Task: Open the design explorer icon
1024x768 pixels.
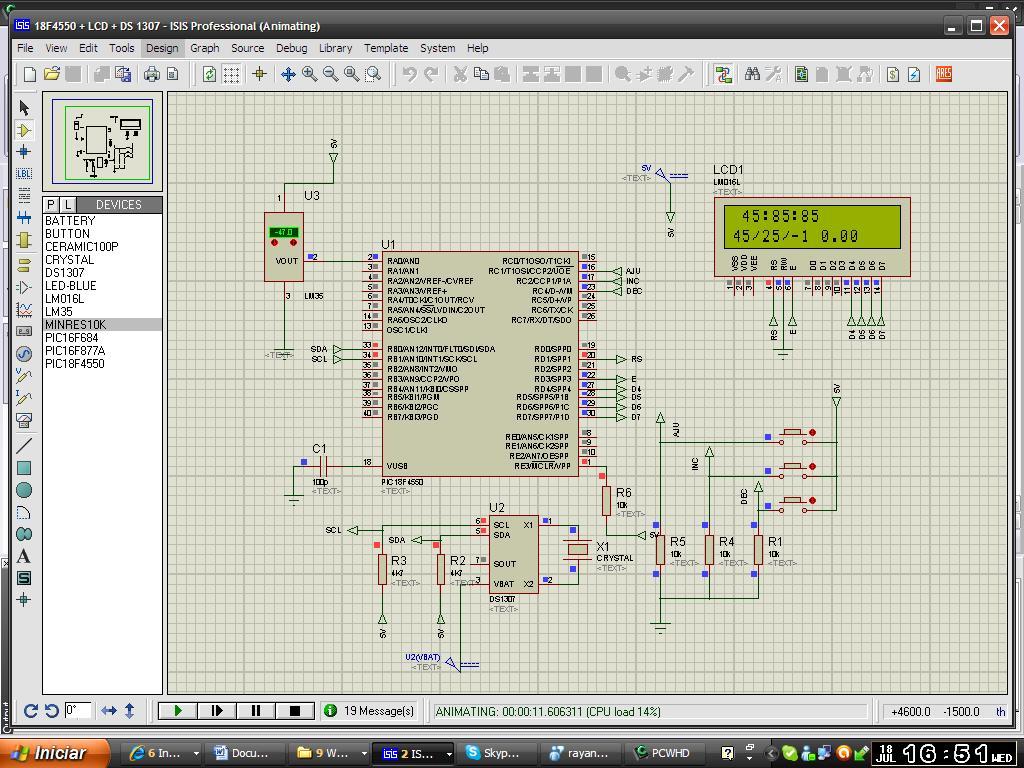Action: (x=801, y=74)
